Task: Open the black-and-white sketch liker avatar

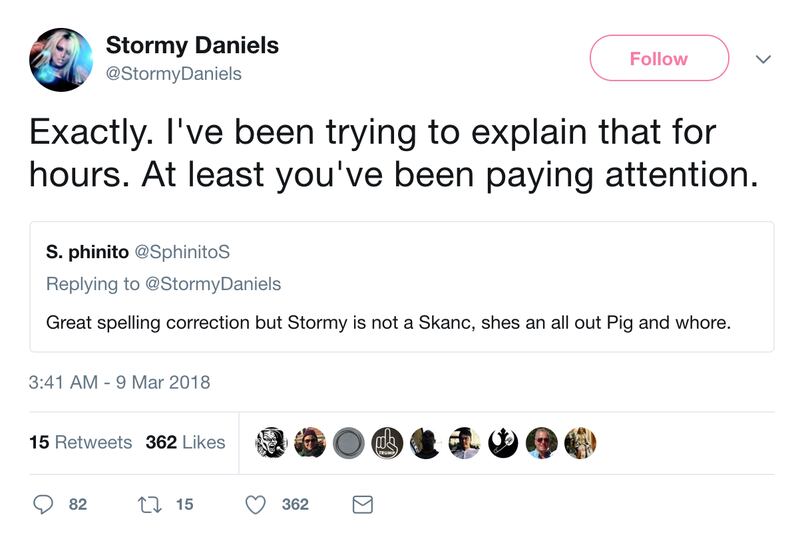Action: pos(271,443)
